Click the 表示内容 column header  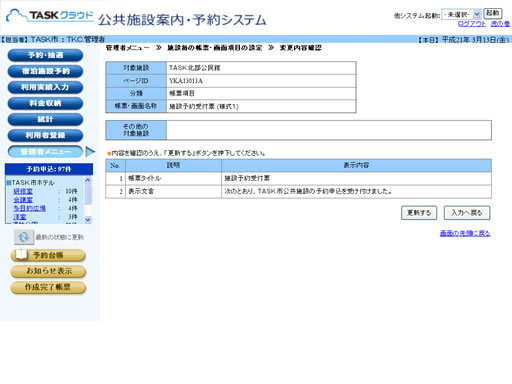coord(356,165)
